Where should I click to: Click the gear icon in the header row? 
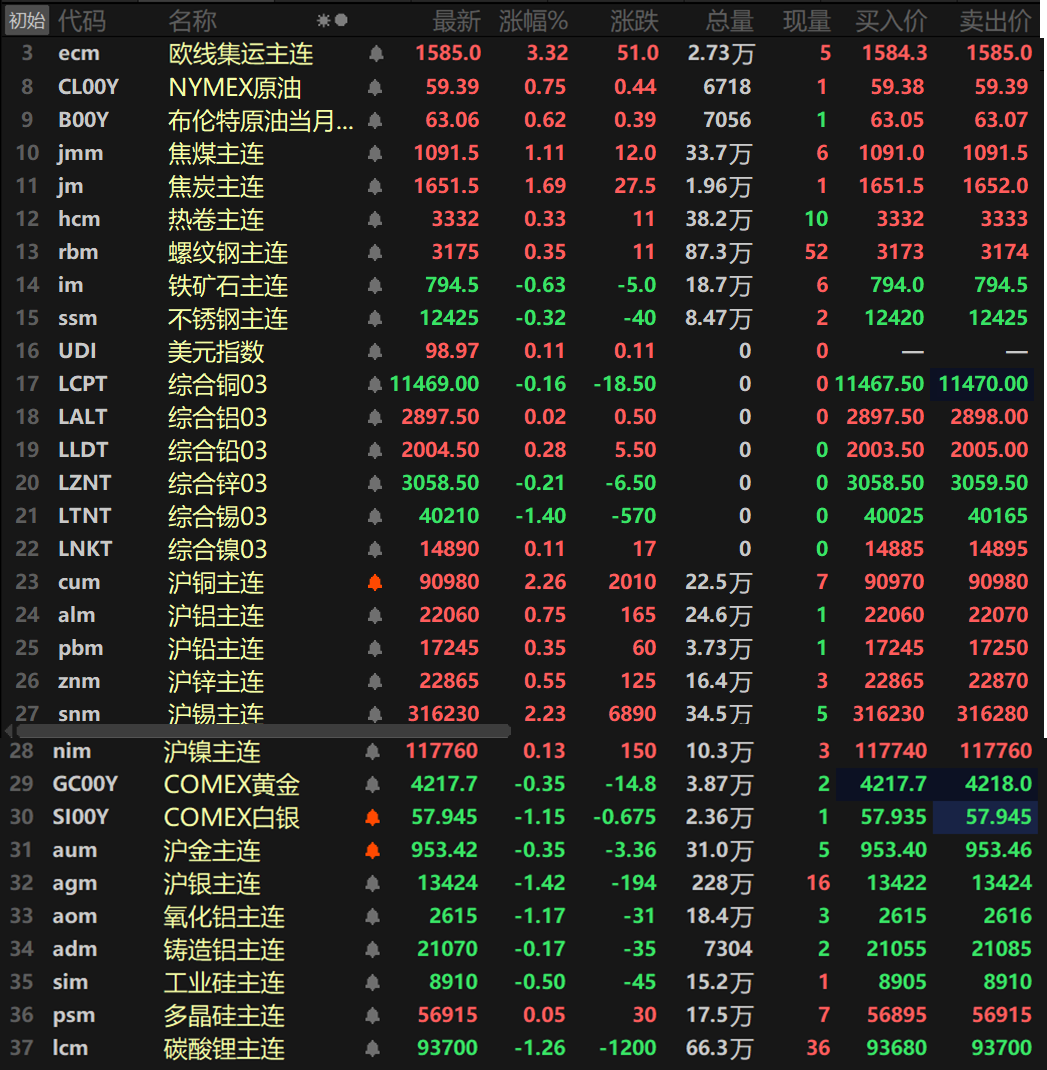pyautogui.click(x=323, y=20)
